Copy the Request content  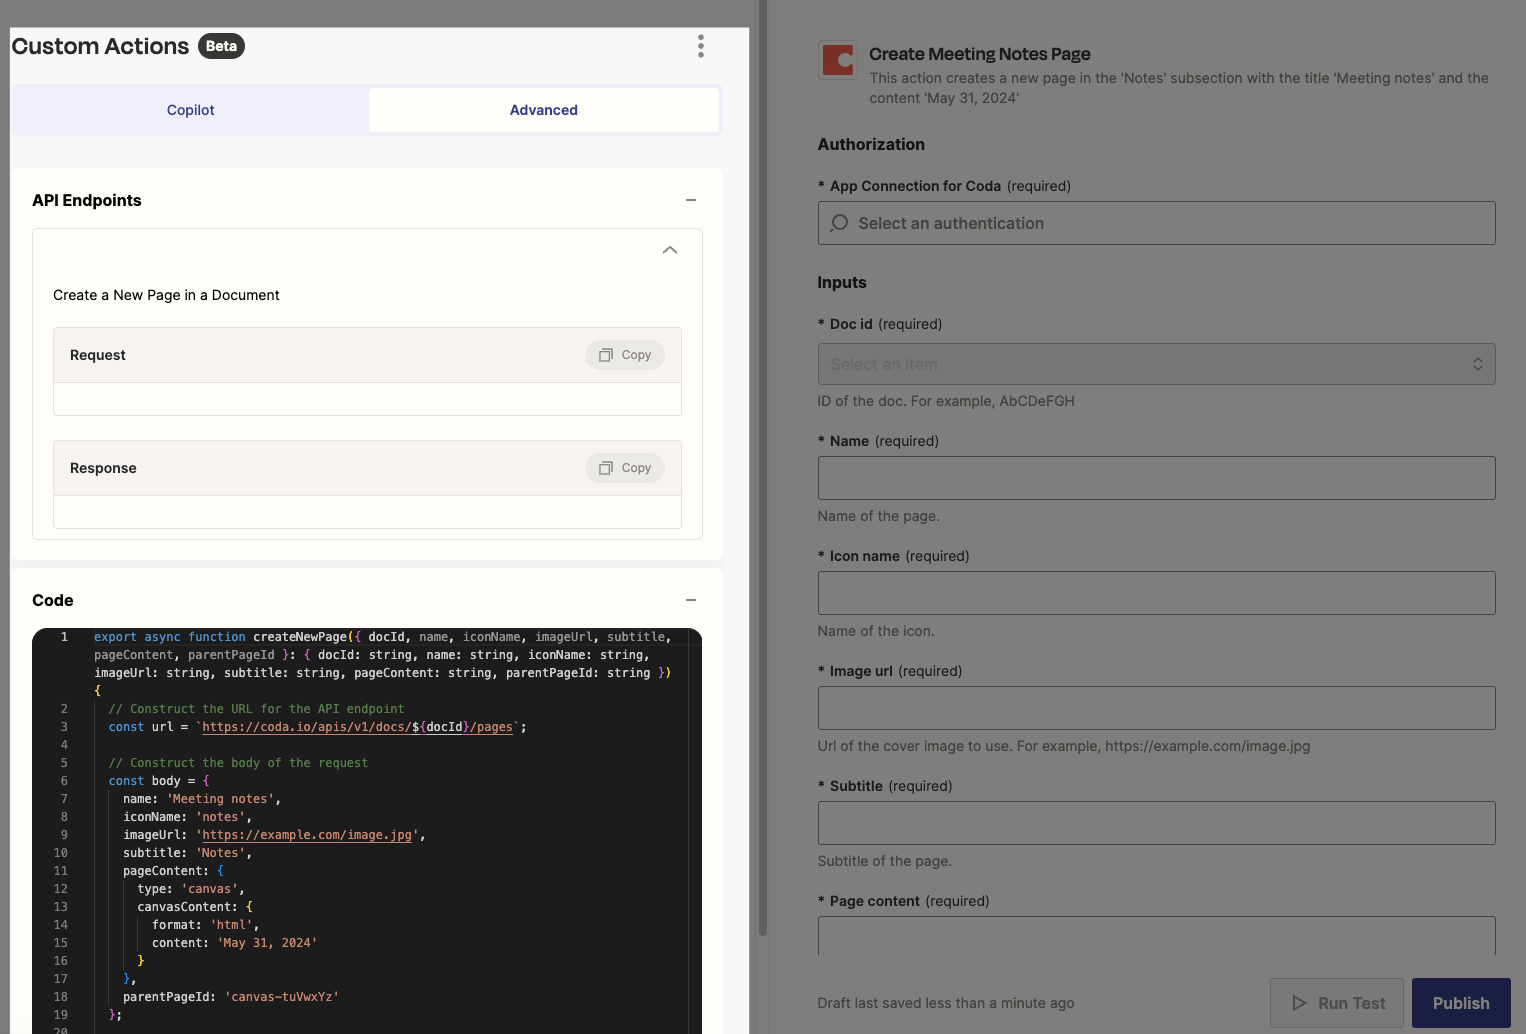[625, 355]
